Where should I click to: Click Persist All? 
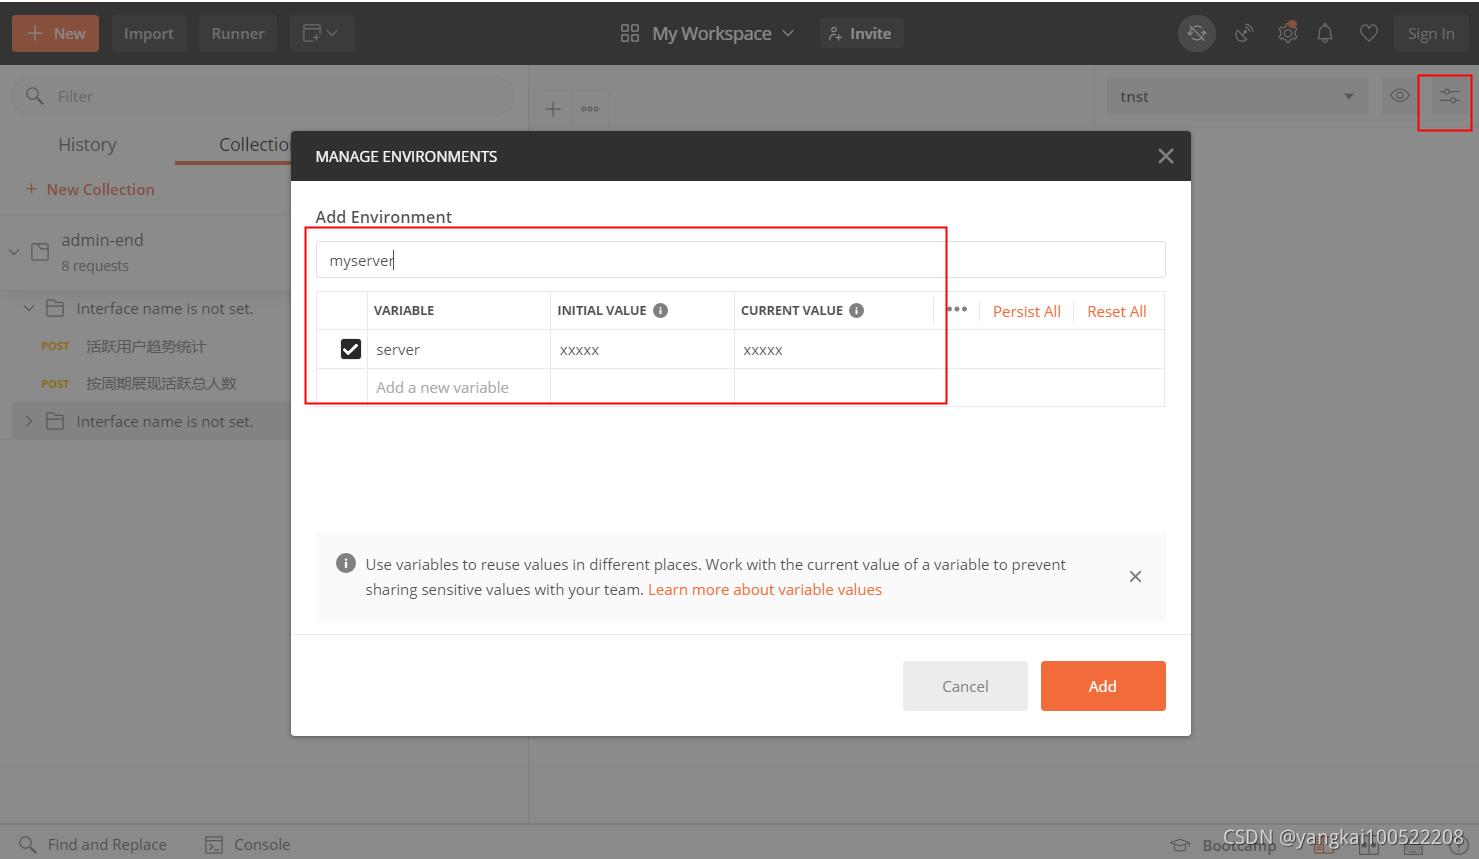(1027, 311)
